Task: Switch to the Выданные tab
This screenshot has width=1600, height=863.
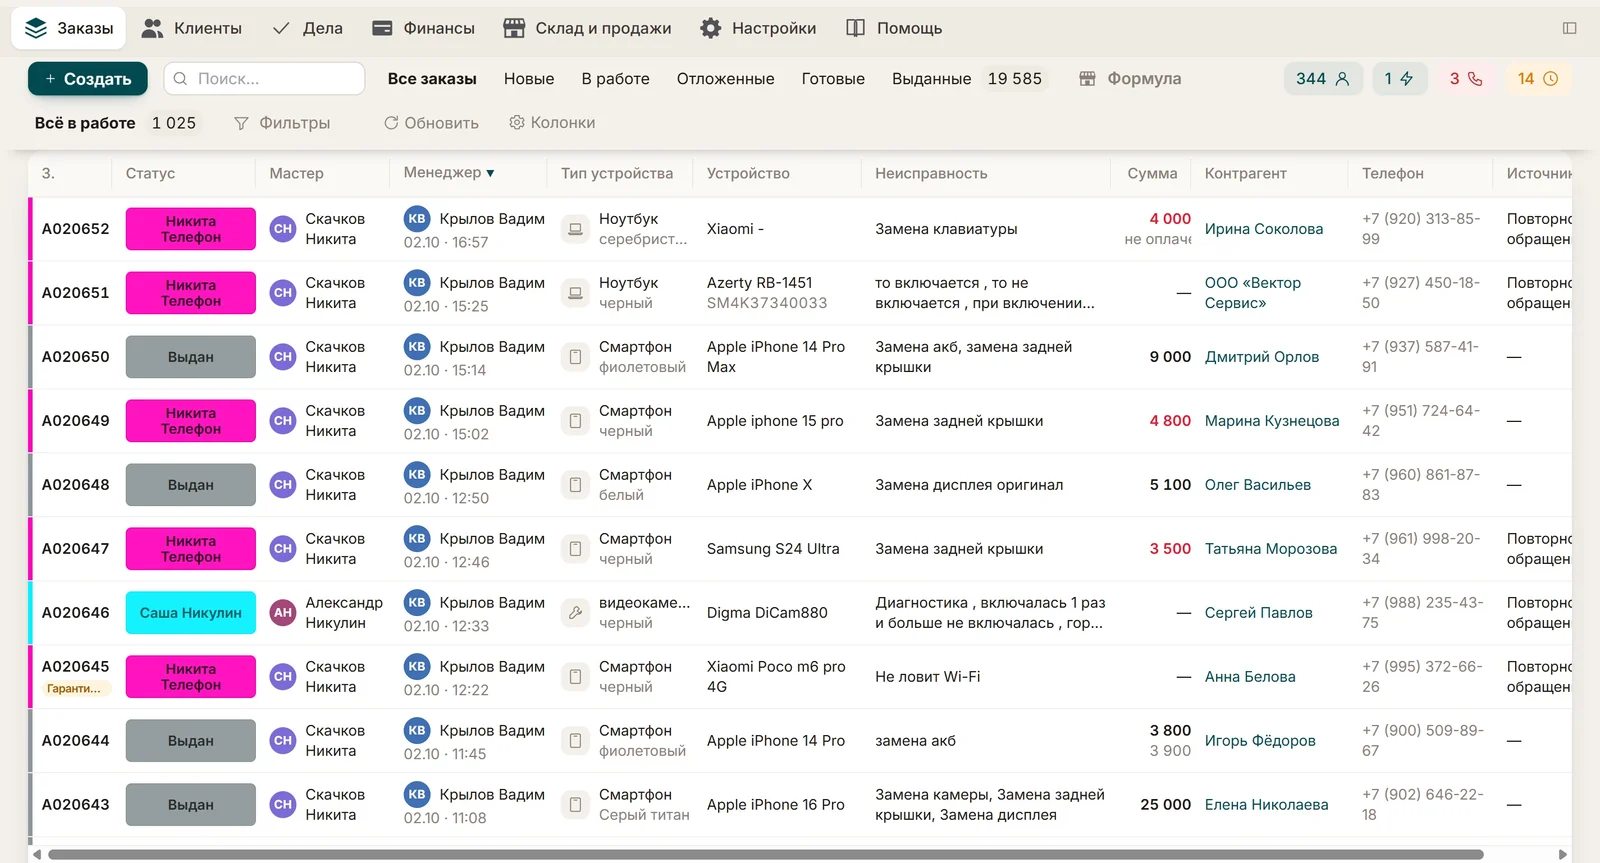Action: coord(931,79)
